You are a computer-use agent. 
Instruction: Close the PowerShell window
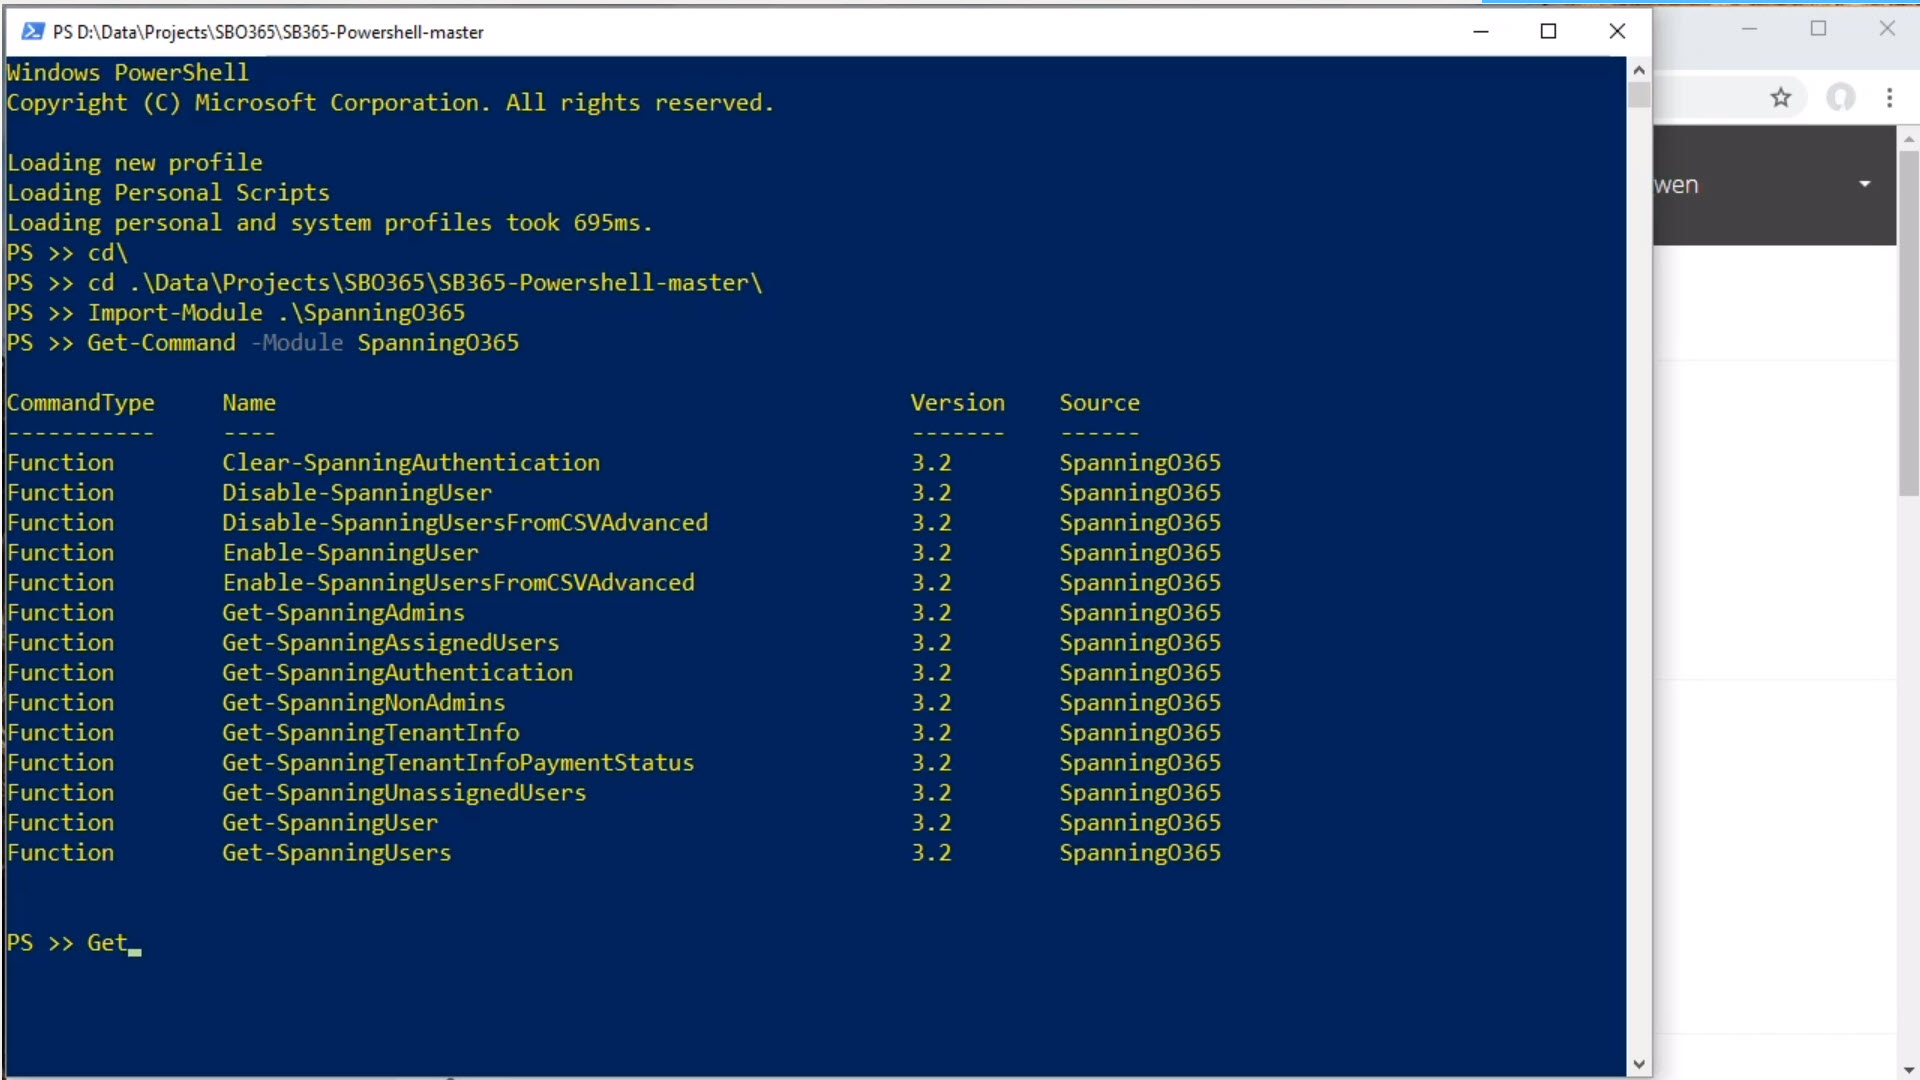1617,32
